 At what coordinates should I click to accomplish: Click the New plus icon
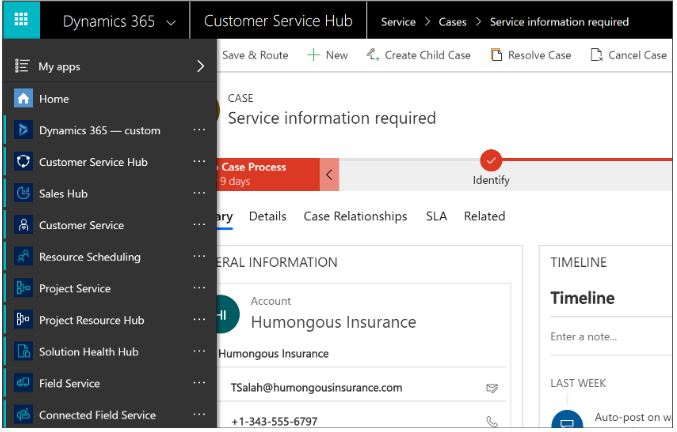[x=313, y=55]
